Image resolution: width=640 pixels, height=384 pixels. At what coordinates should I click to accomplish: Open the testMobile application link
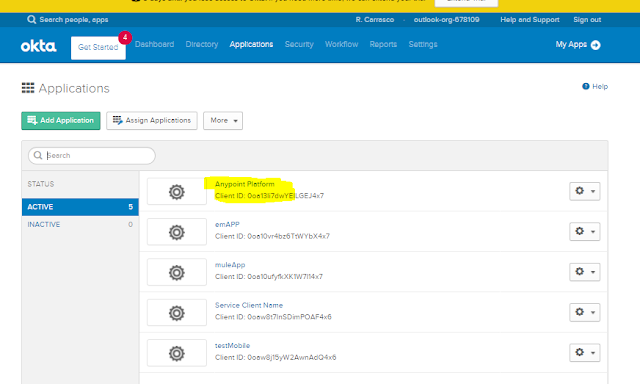click(232, 346)
